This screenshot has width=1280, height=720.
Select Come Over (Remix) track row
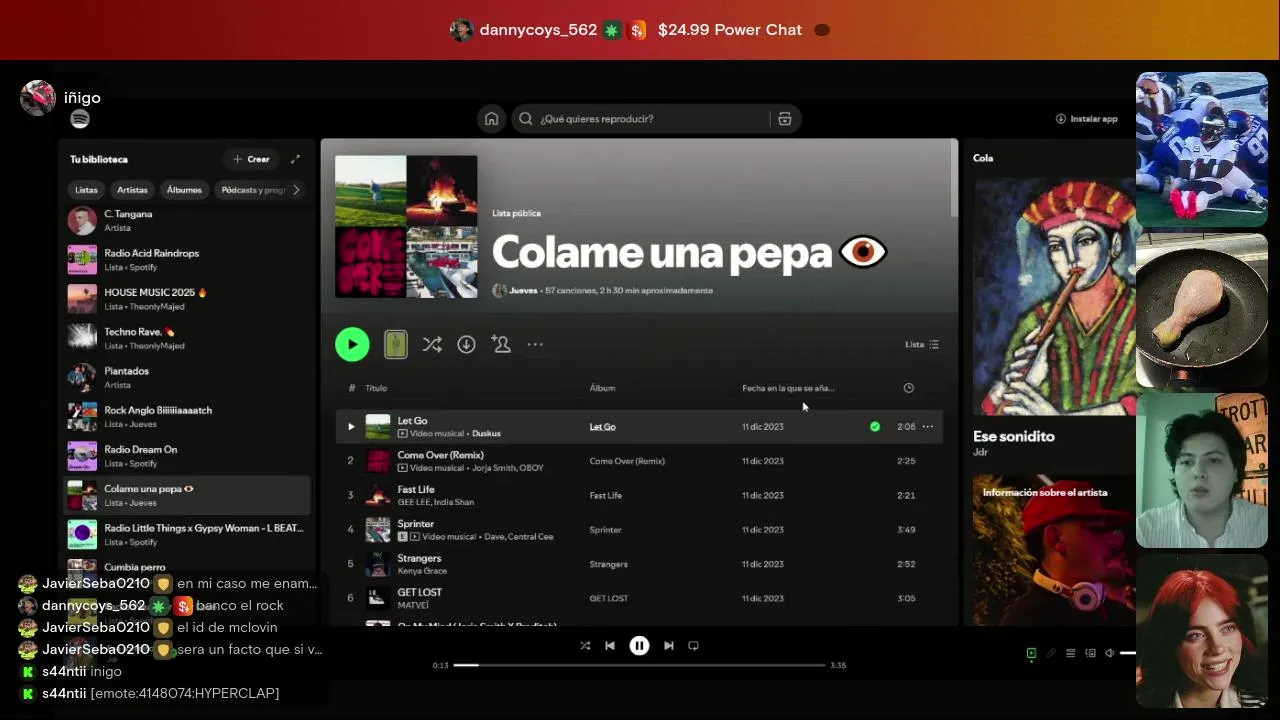point(640,461)
